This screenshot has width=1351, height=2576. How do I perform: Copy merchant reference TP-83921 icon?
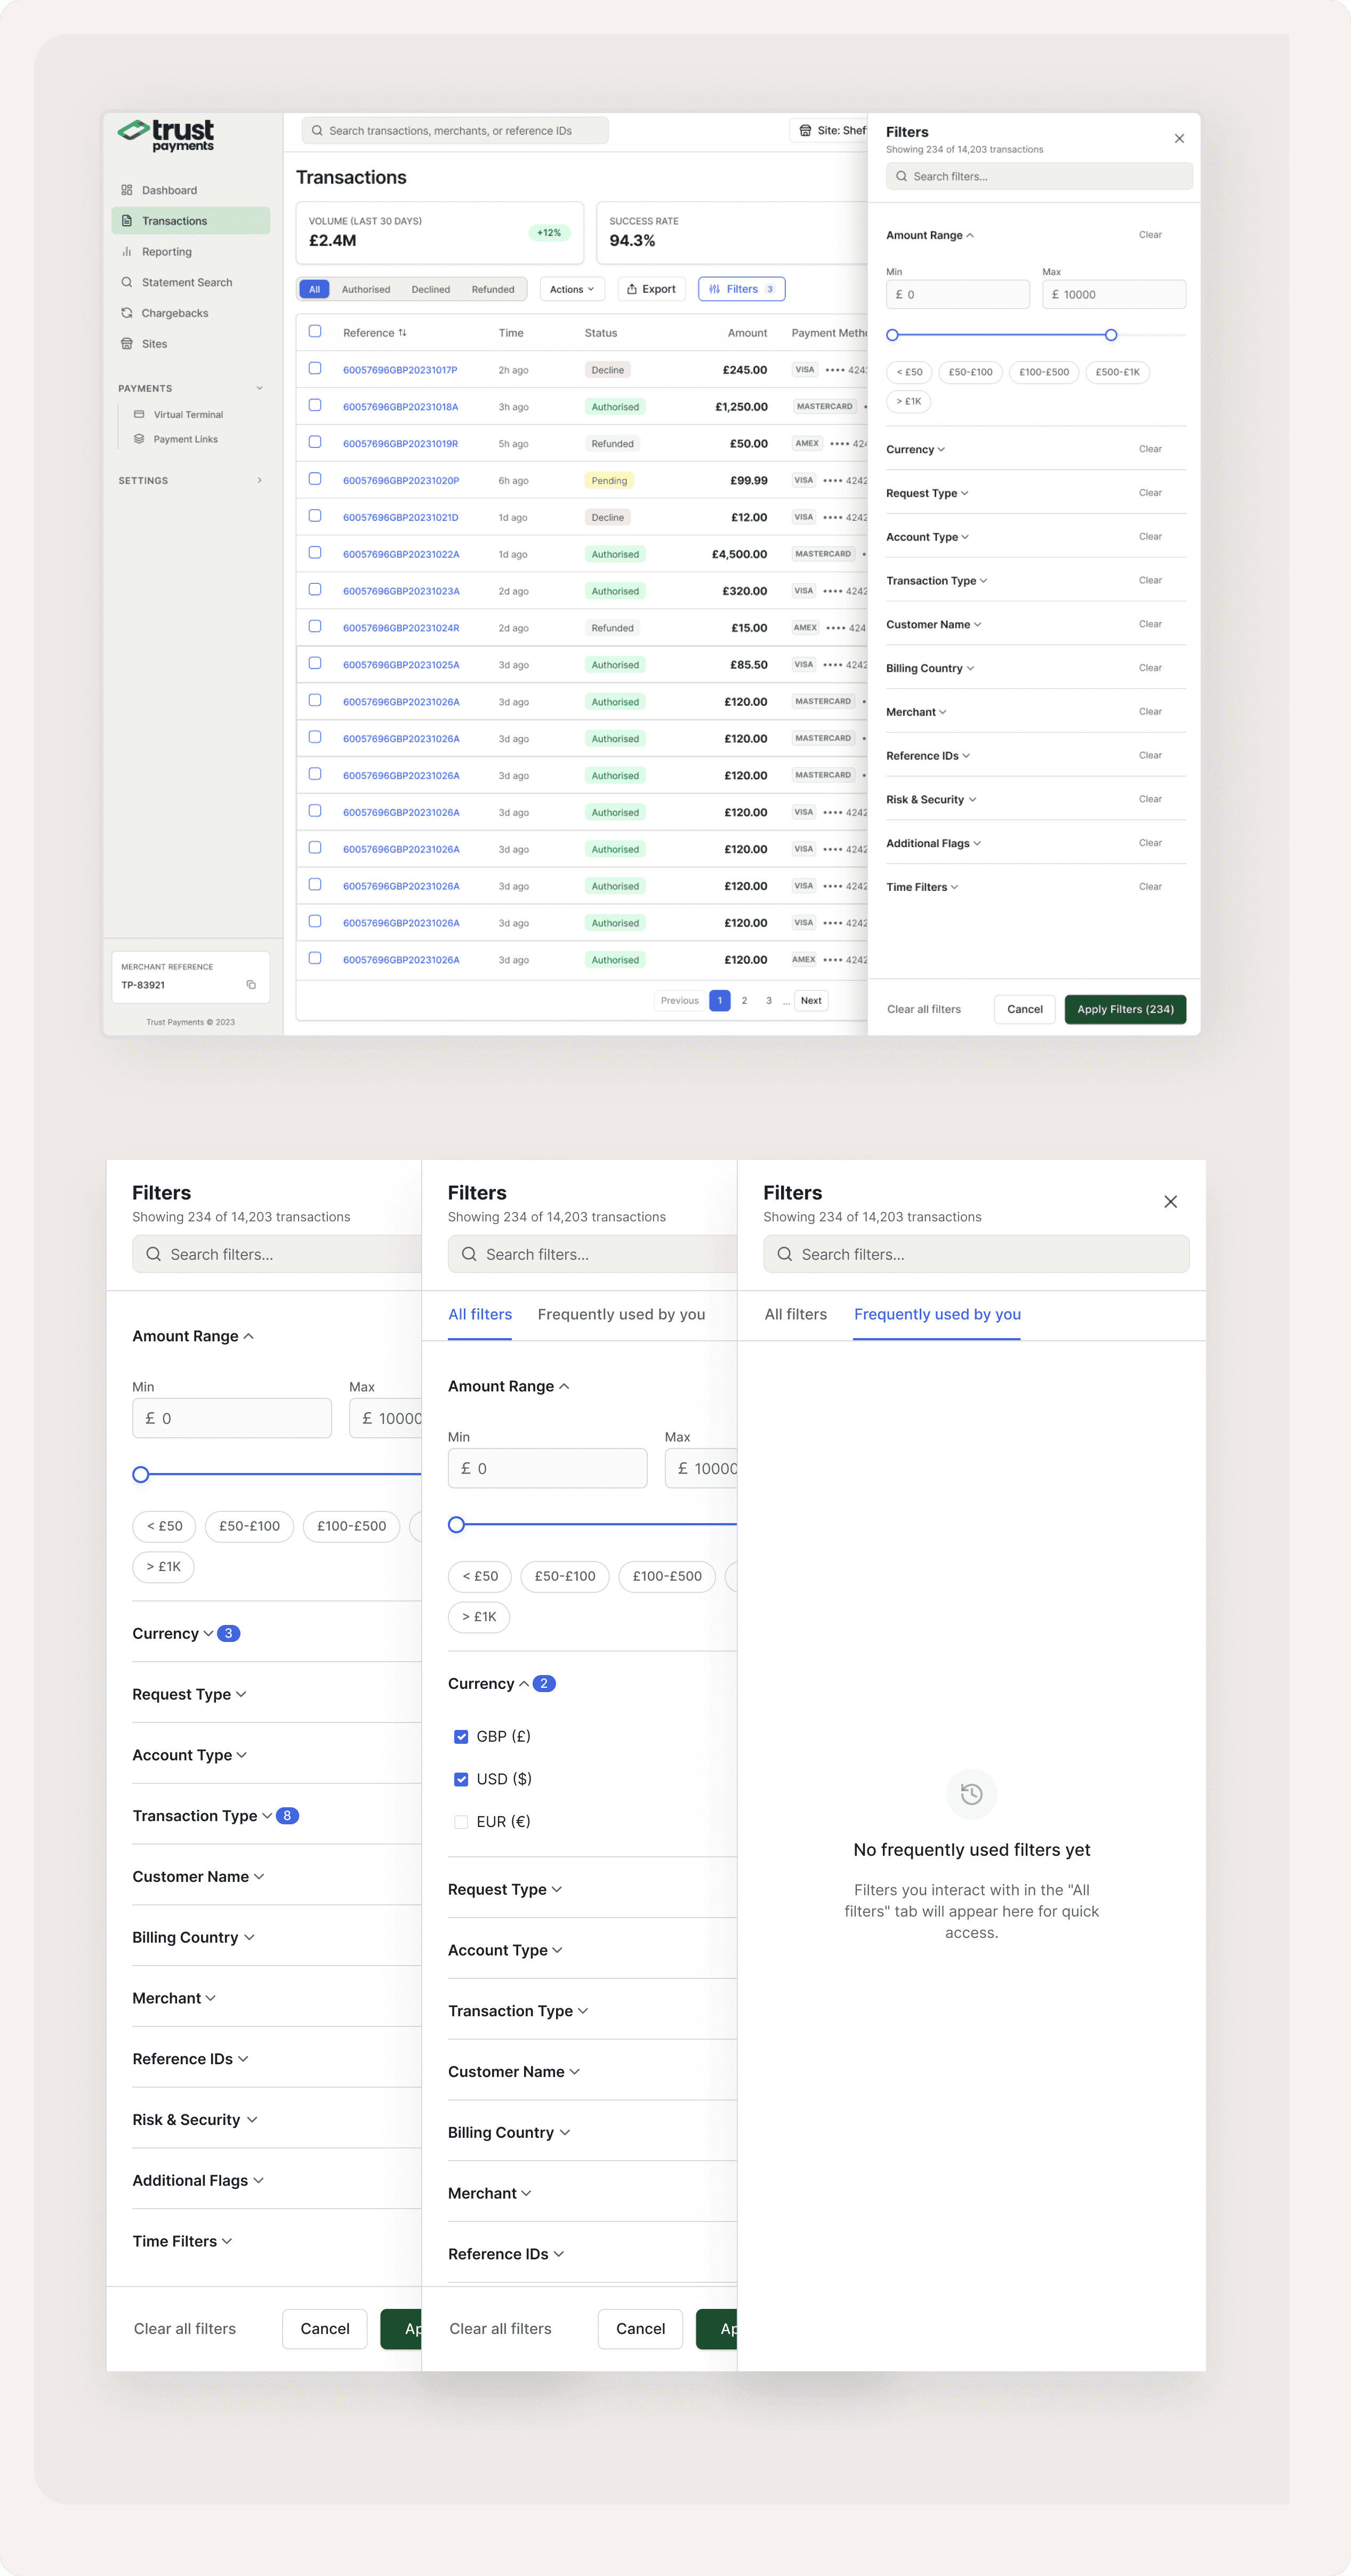[x=251, y=985]
